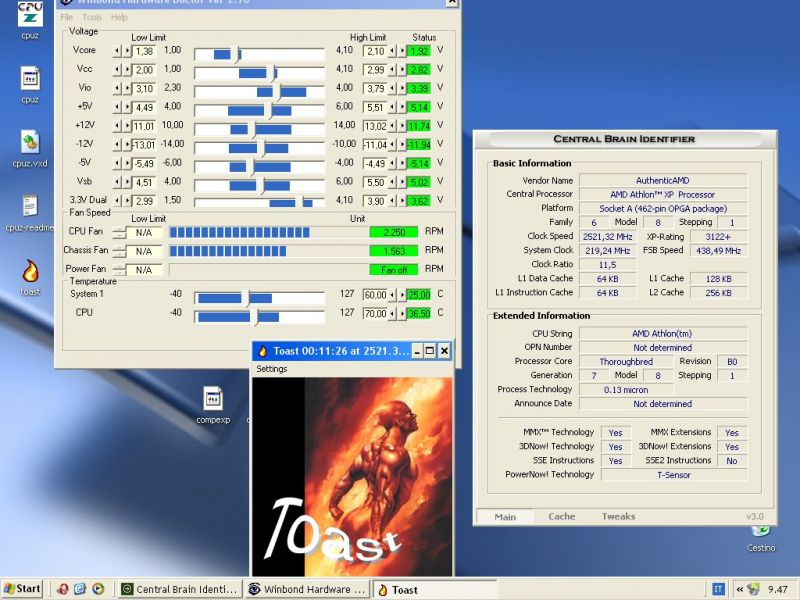Increase the +5V low limit with the right arrow
The image size is (800, 600).
click(x=127, y=107)
